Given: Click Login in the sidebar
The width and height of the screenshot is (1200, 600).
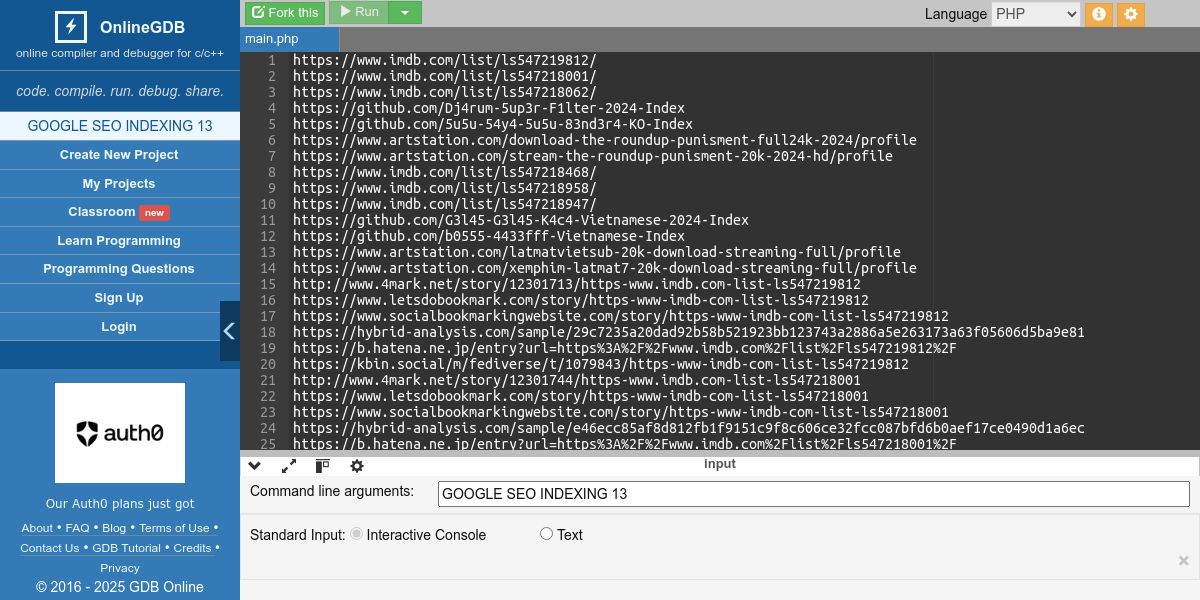Looking at the screenshot, I should (119, 327).
